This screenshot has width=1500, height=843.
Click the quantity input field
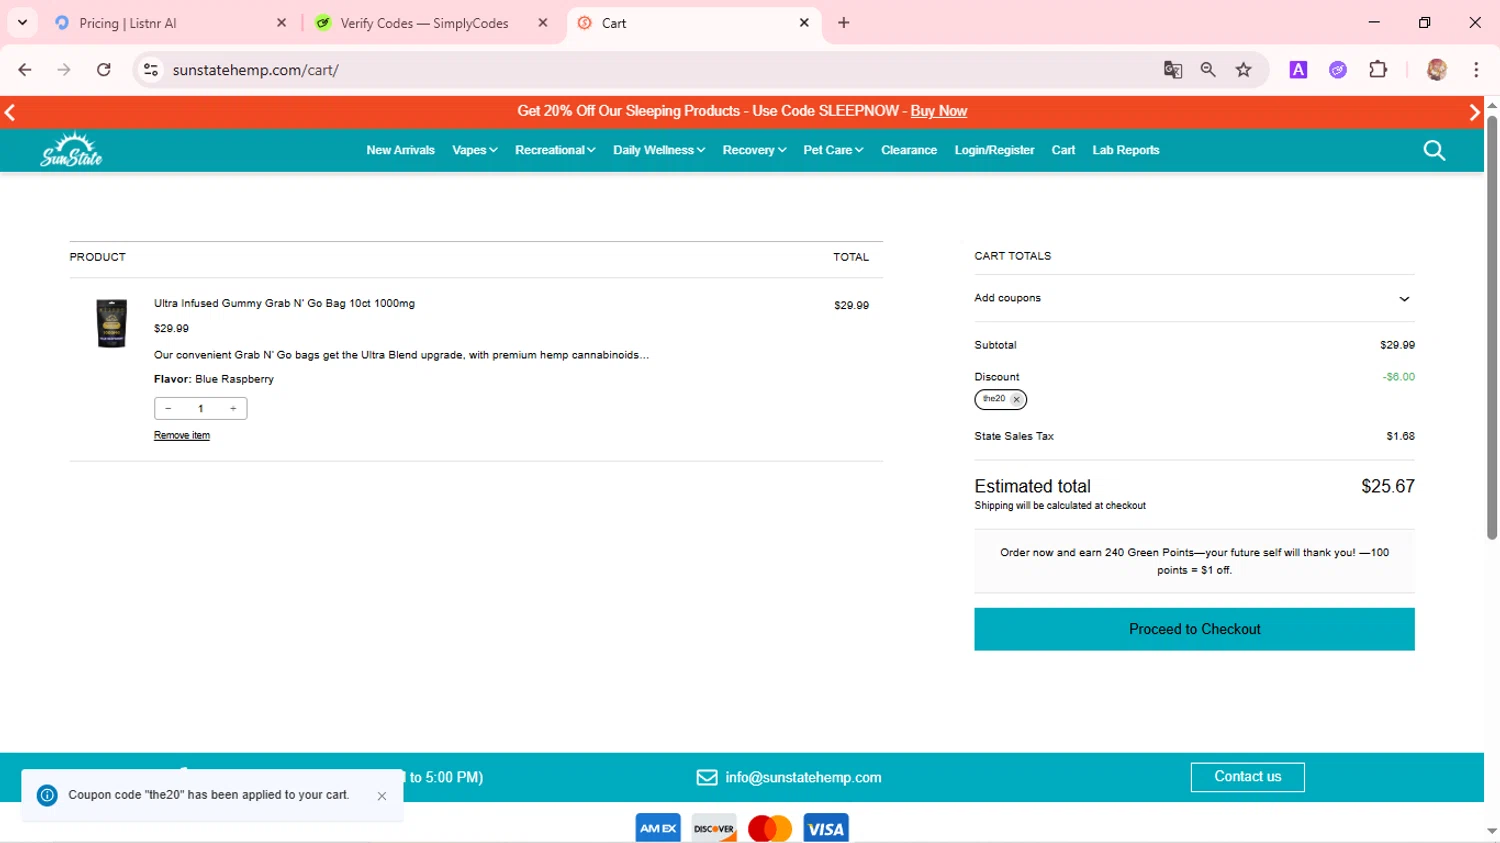[x=201, y=408]
